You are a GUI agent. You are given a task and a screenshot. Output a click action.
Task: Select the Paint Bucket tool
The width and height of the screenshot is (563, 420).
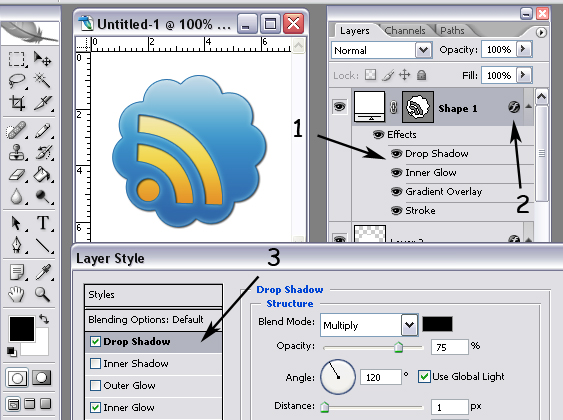click(42, 175)
